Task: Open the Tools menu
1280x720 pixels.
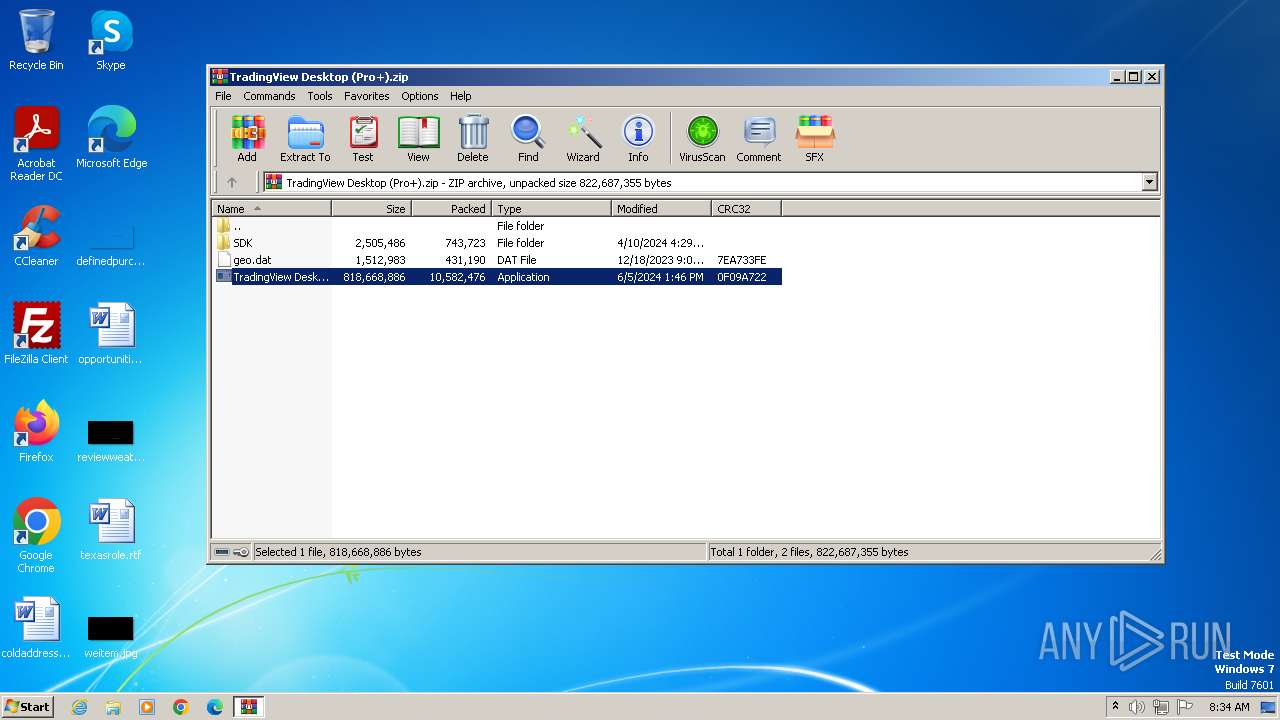Action: [x=320, y=96]
